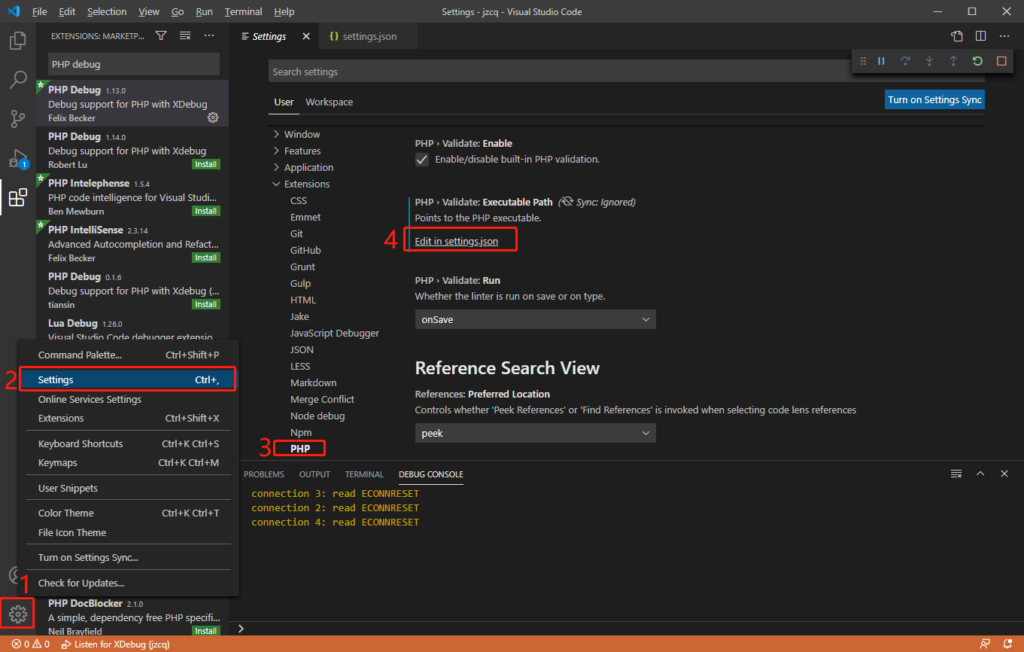Install PHP Debug by tiansin

pos(206,304)
